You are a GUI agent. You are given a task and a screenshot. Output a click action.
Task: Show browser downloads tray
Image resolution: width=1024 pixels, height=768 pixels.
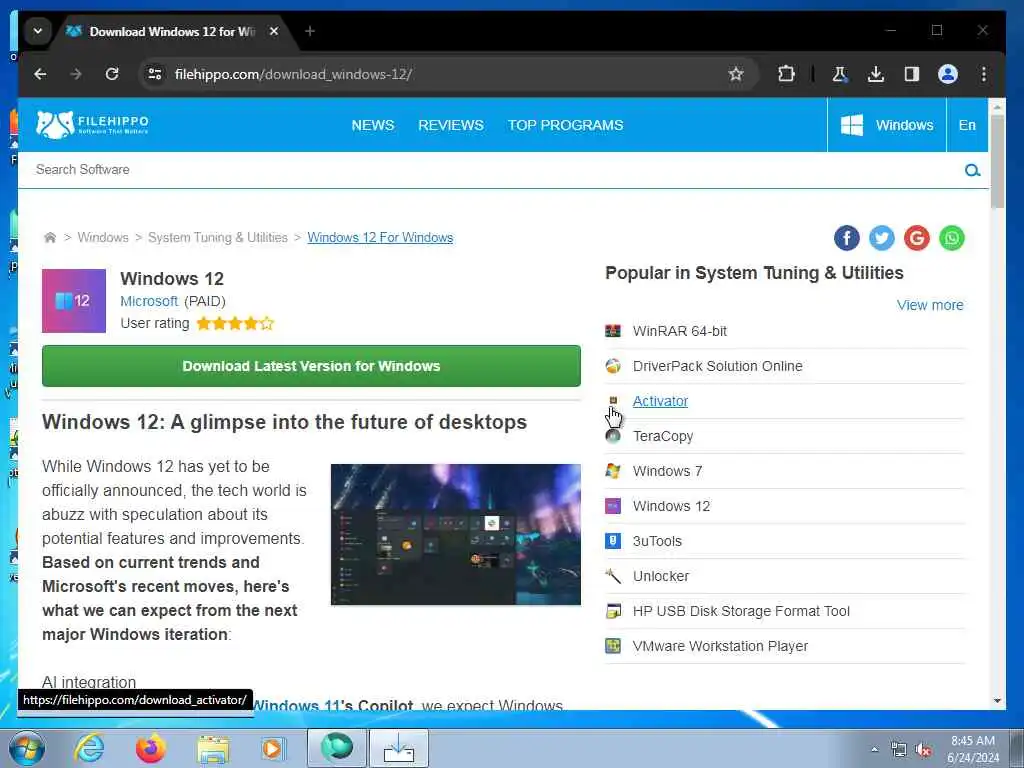pos(876,74)
